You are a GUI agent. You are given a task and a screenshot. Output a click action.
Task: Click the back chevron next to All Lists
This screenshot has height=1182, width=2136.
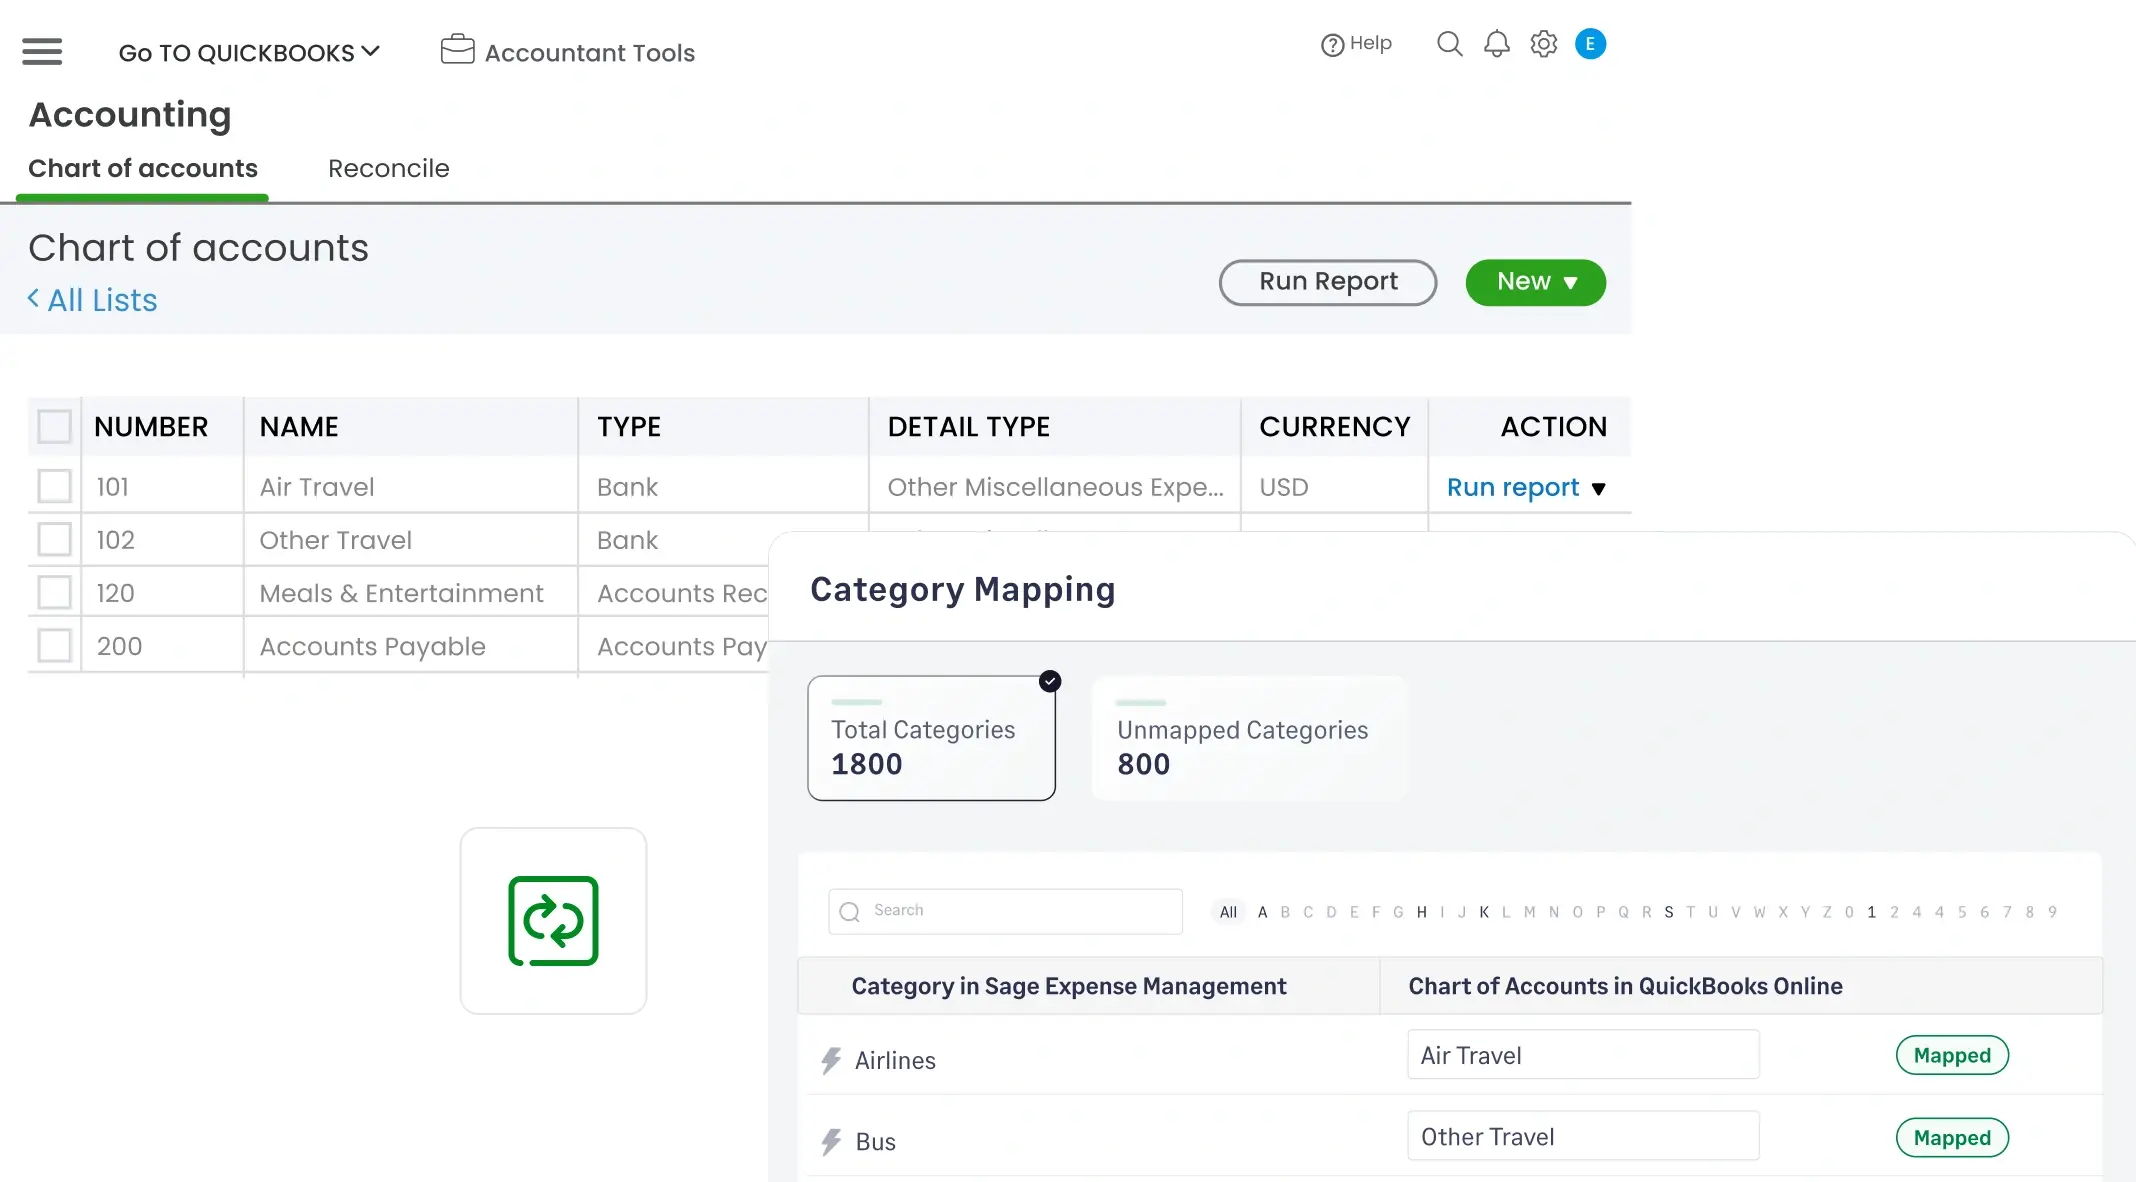pyautogui.click(x=34, y=298)
